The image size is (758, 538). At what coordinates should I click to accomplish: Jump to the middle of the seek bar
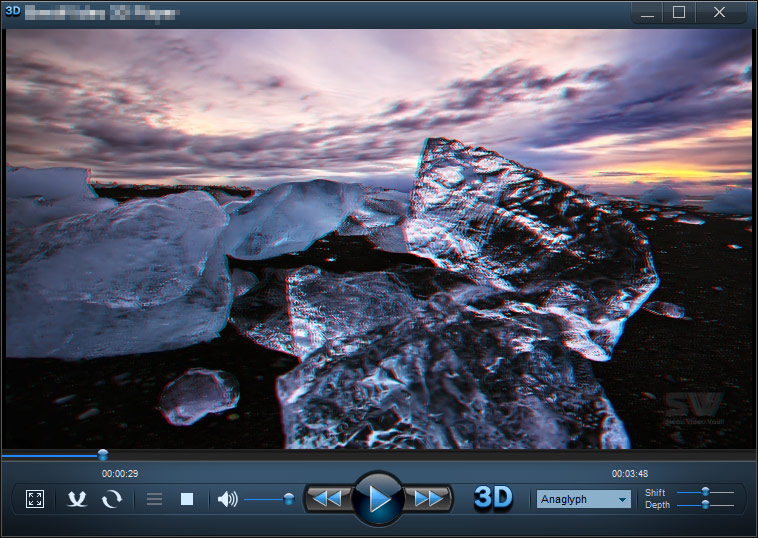[379, 455]
